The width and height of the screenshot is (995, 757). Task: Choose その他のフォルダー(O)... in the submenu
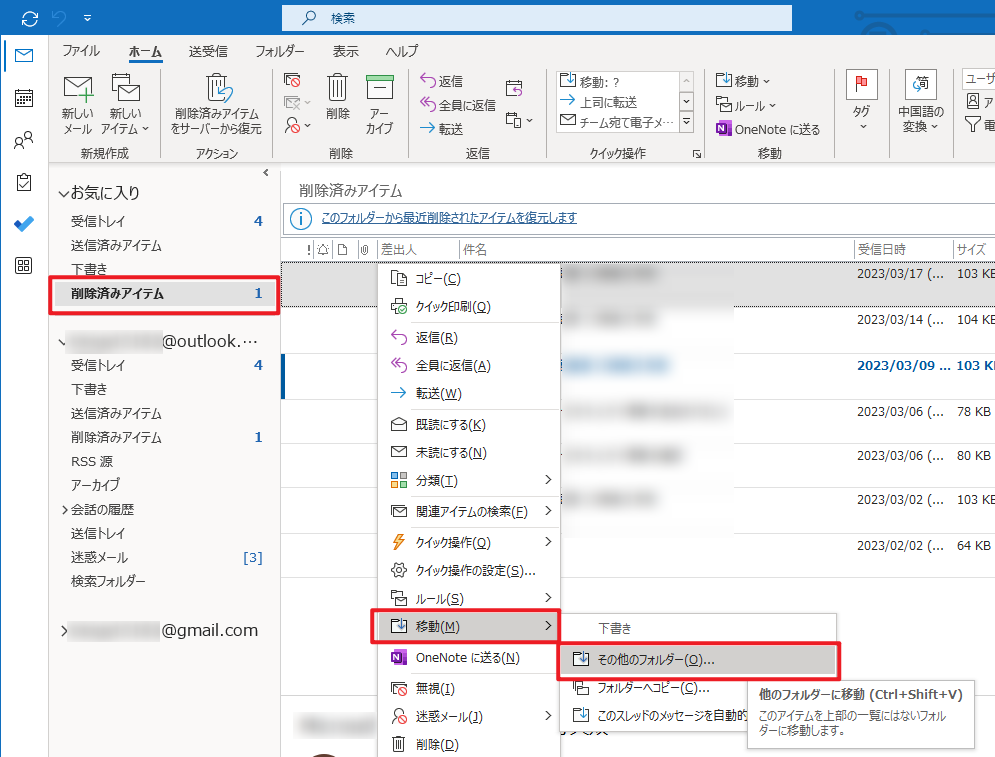699,660
